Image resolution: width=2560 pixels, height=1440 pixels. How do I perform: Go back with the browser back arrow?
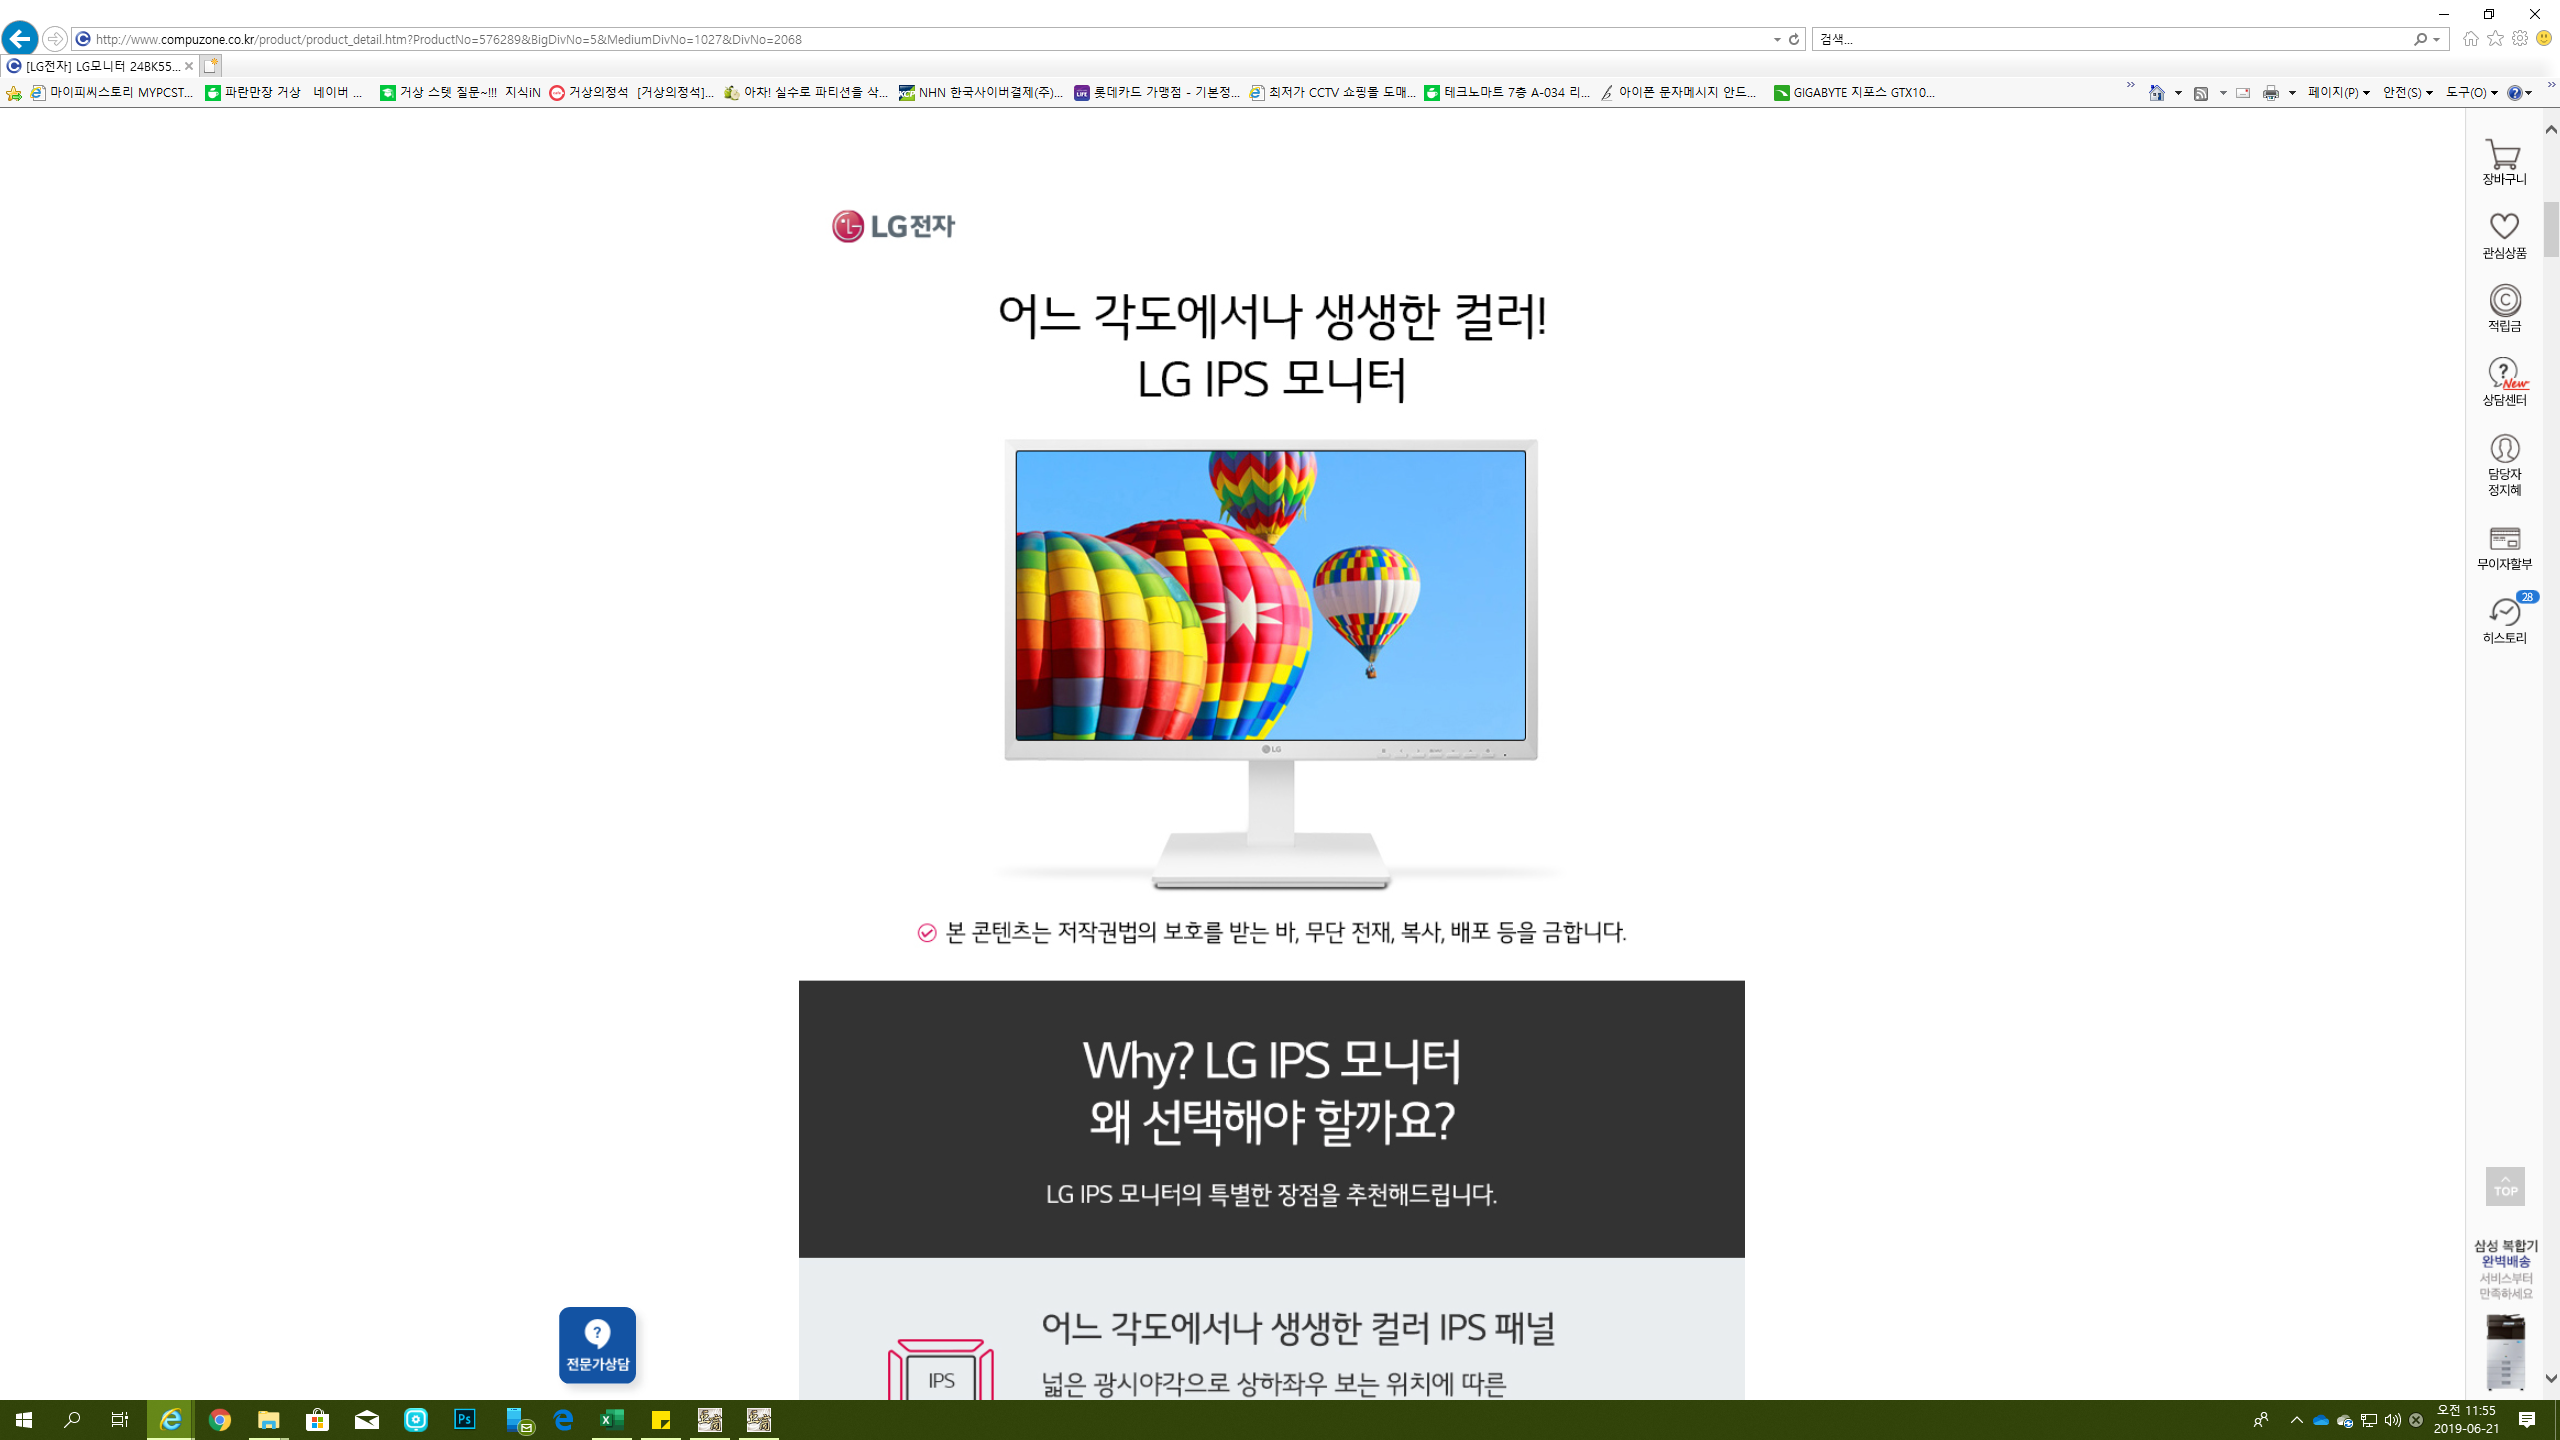coord(19,39)
